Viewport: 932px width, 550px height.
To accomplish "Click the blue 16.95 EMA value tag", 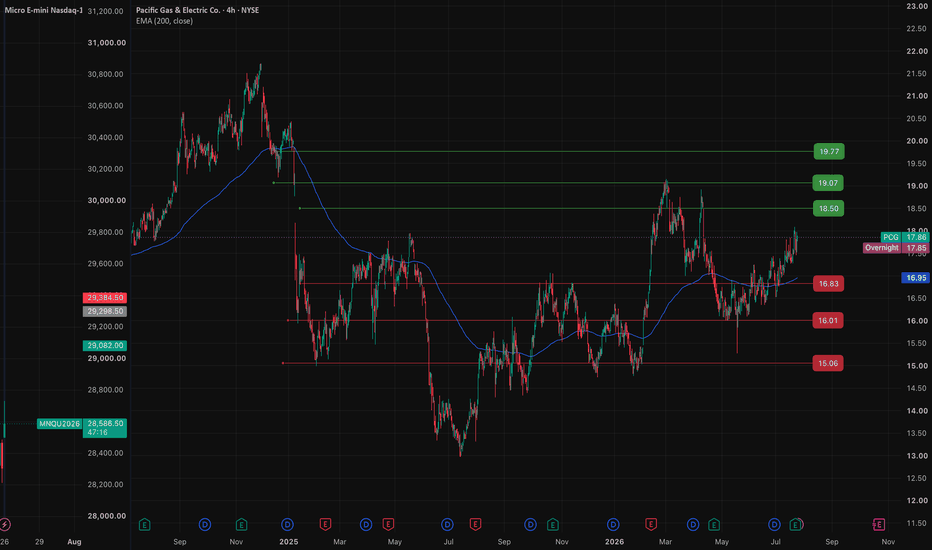I will tap(916, 278).
